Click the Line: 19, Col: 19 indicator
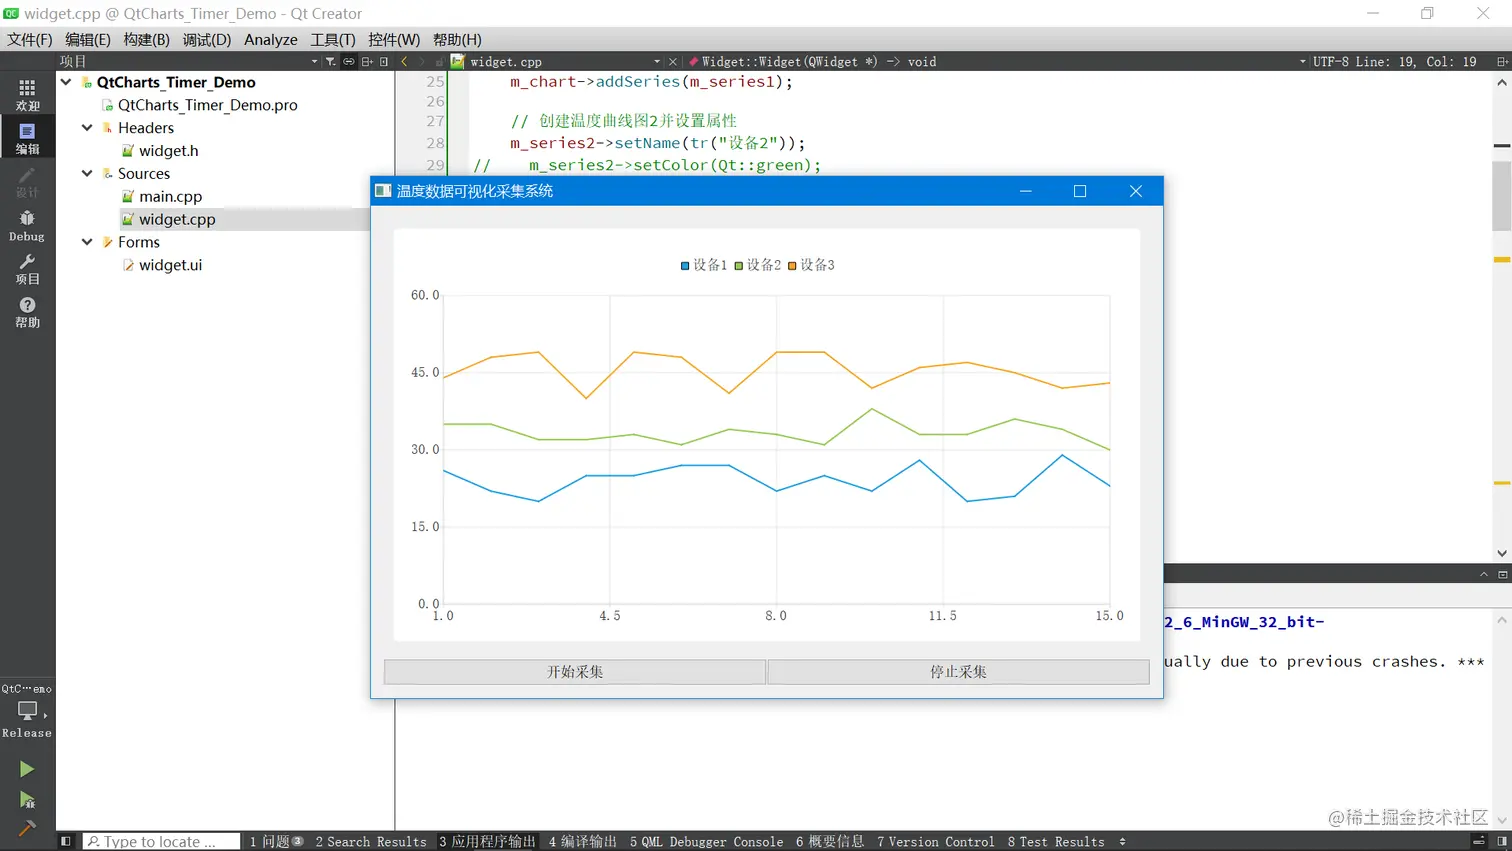The height and width of the screenshot is (851, 1512). click(x=1416, y=61)
